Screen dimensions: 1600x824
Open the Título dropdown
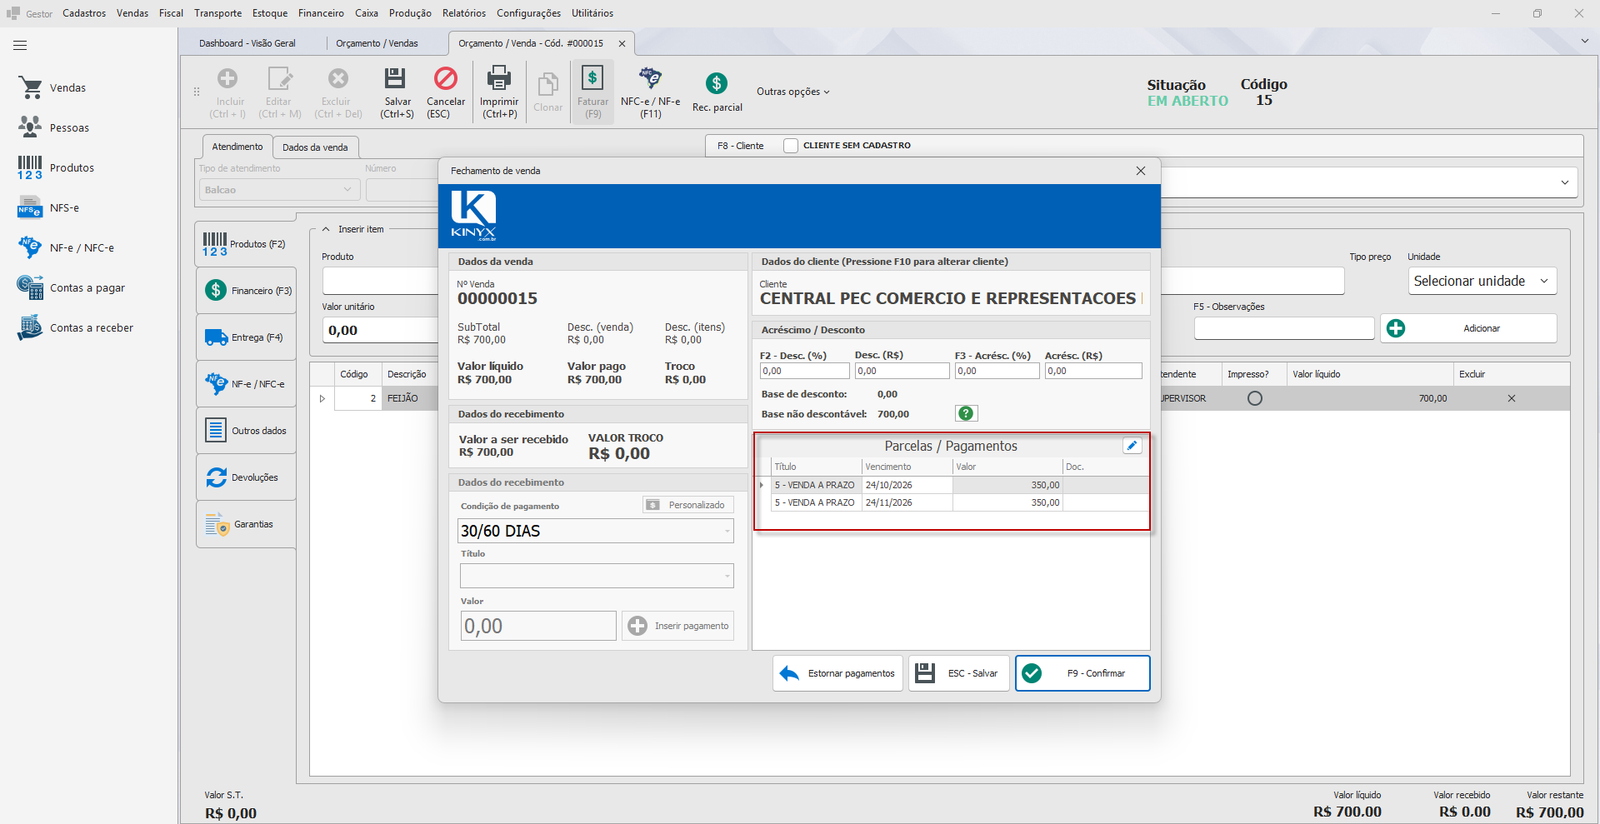596,576
